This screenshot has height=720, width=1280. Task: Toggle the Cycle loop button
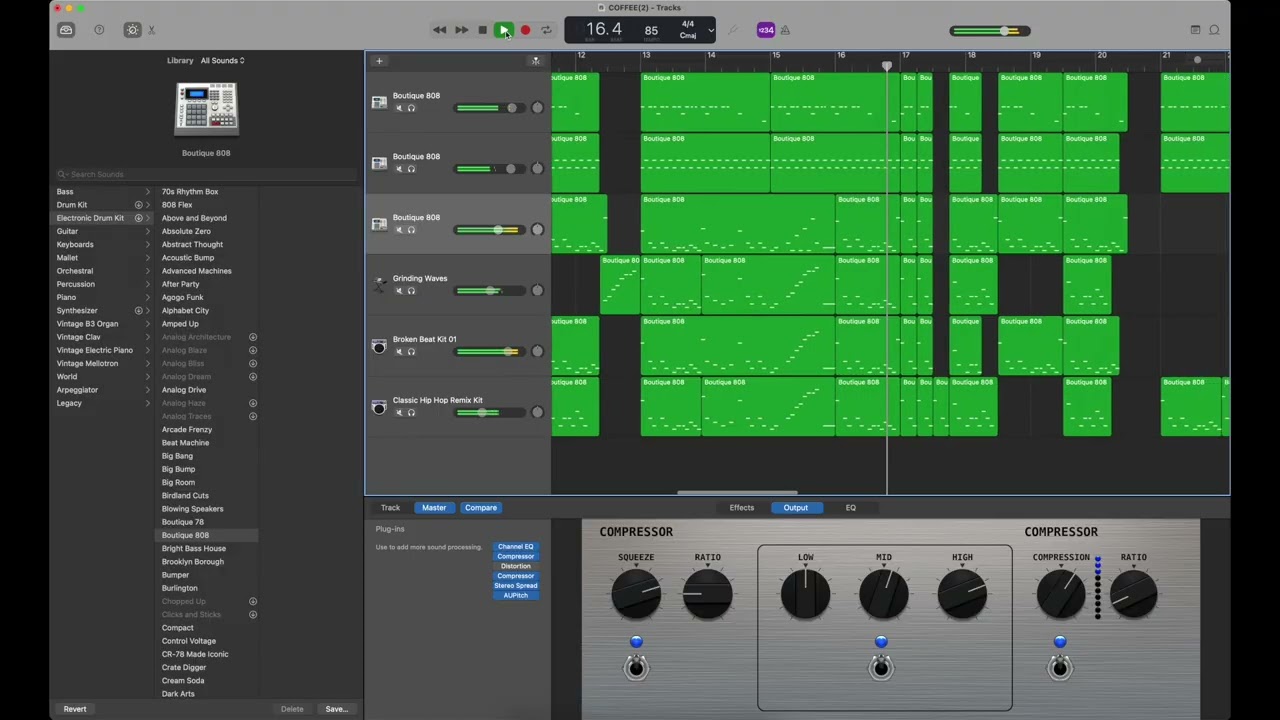(546, 30)
